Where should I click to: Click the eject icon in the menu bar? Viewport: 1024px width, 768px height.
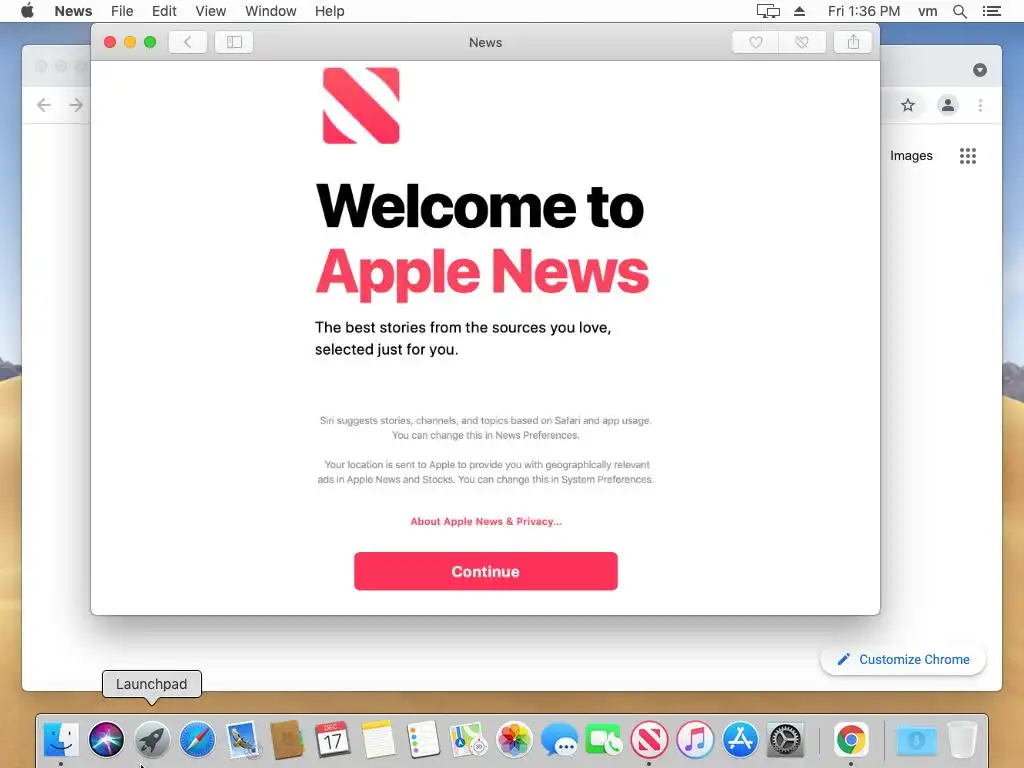pos(799,11)
